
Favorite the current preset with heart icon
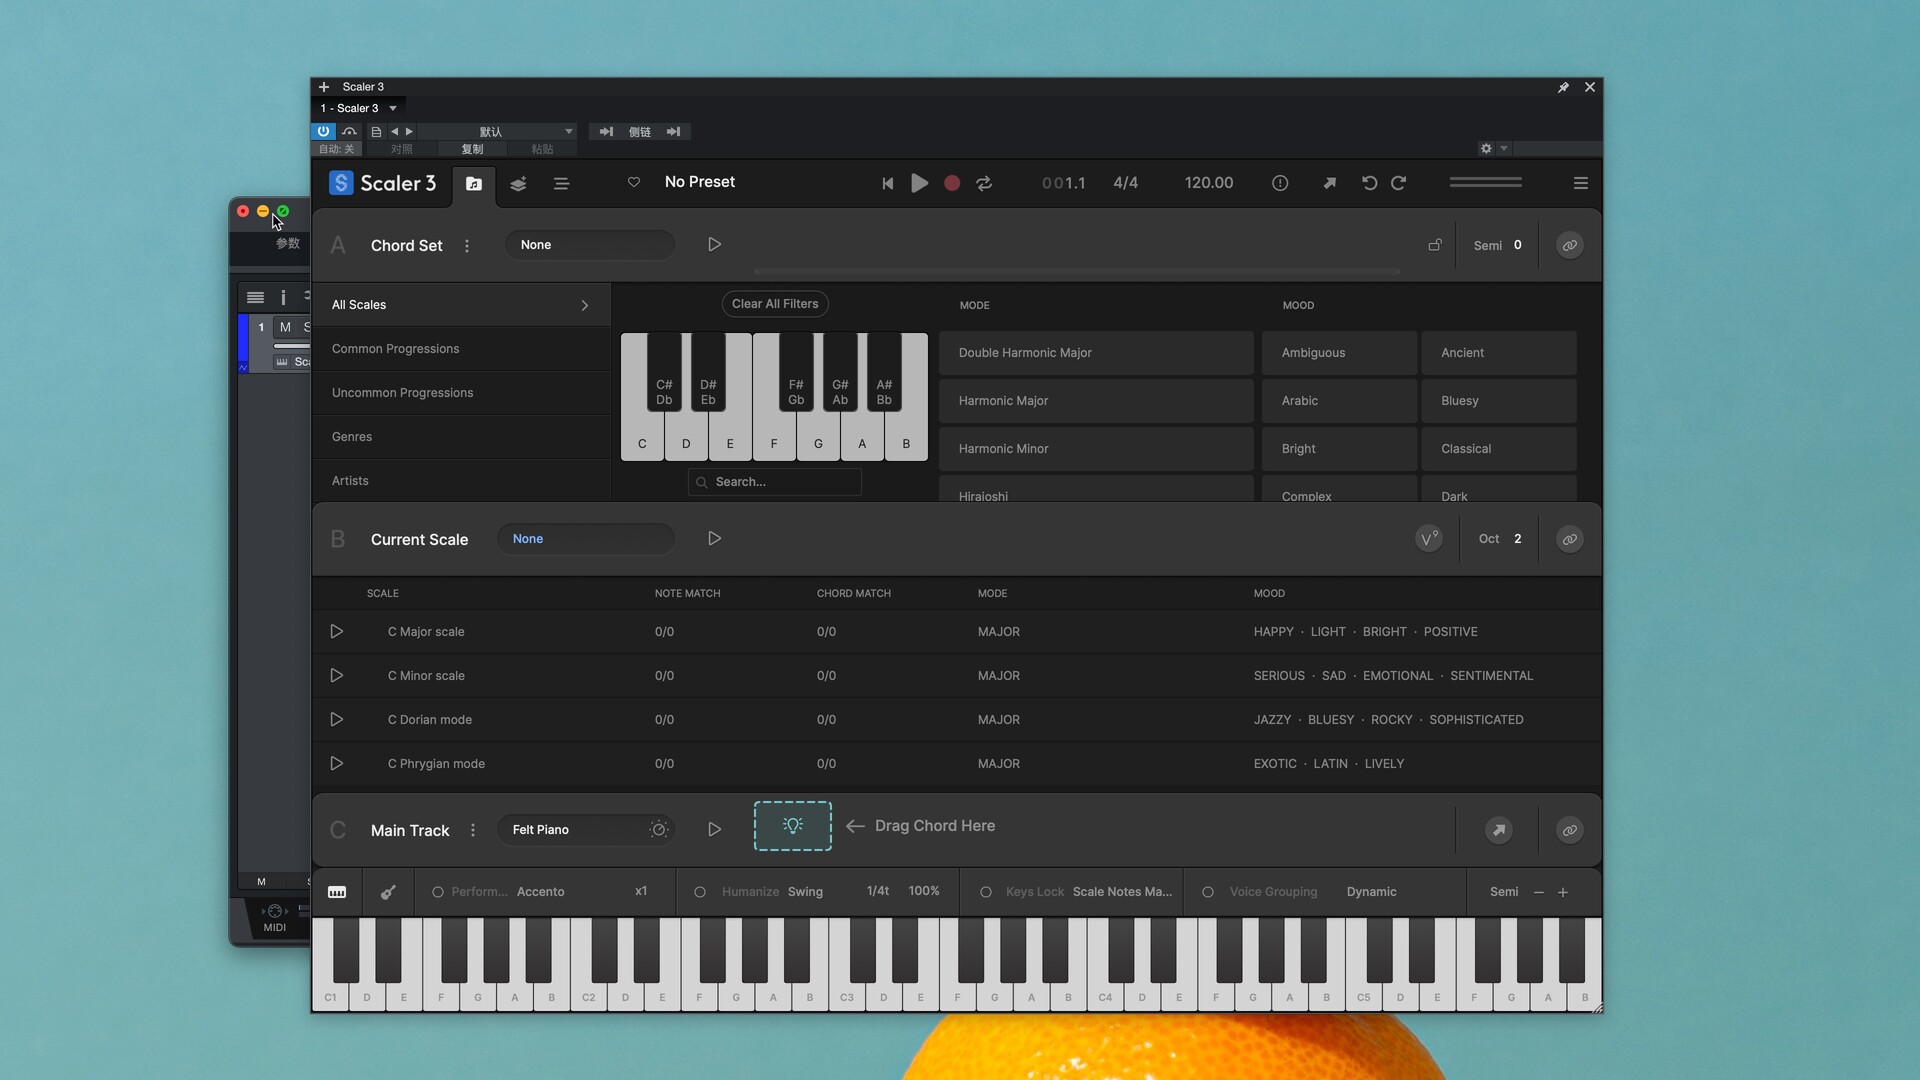tap(634, 182)
